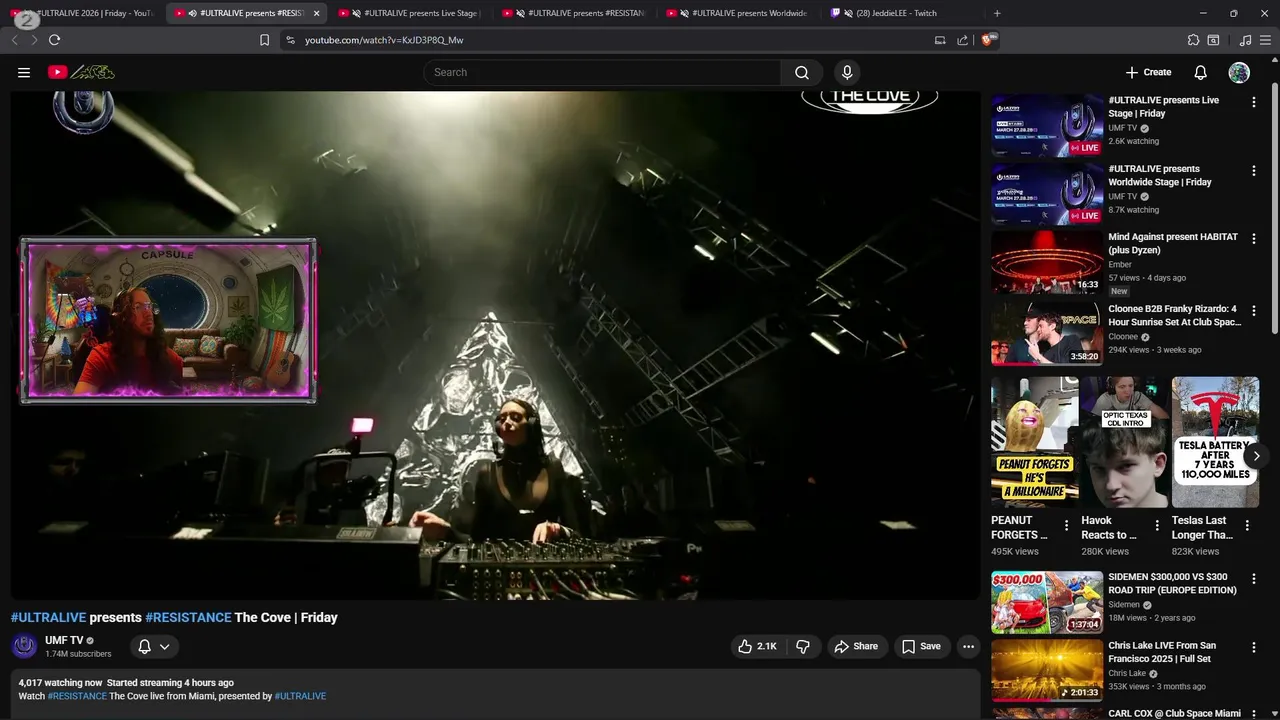The image size is (1280, 720).
Task: Click the Share button under video
Action: [856, 646]
